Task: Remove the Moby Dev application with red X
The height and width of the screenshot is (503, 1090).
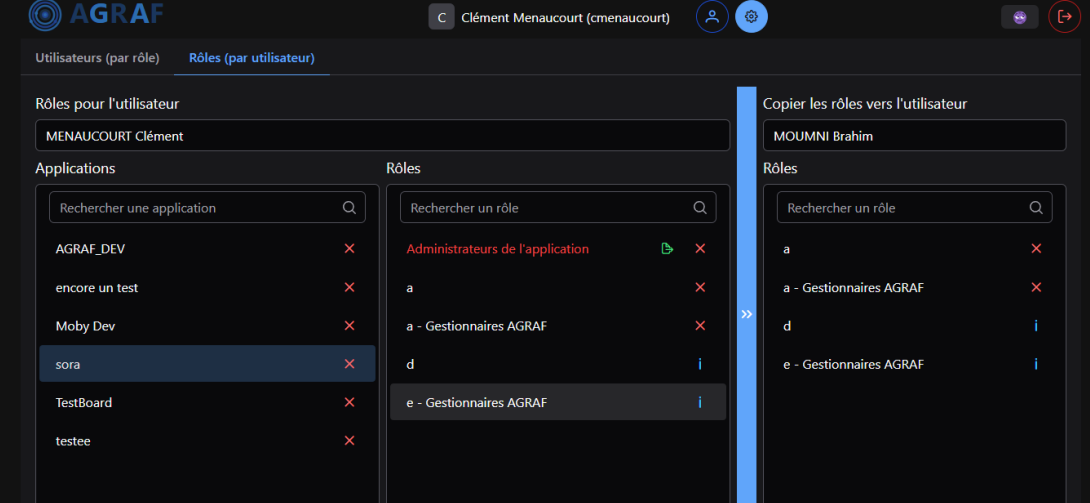Action: click(x=349, y=326)
